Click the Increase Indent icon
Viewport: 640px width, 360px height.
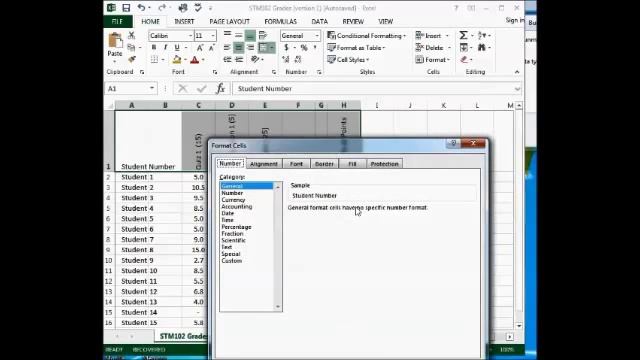(x=239, y=60)
